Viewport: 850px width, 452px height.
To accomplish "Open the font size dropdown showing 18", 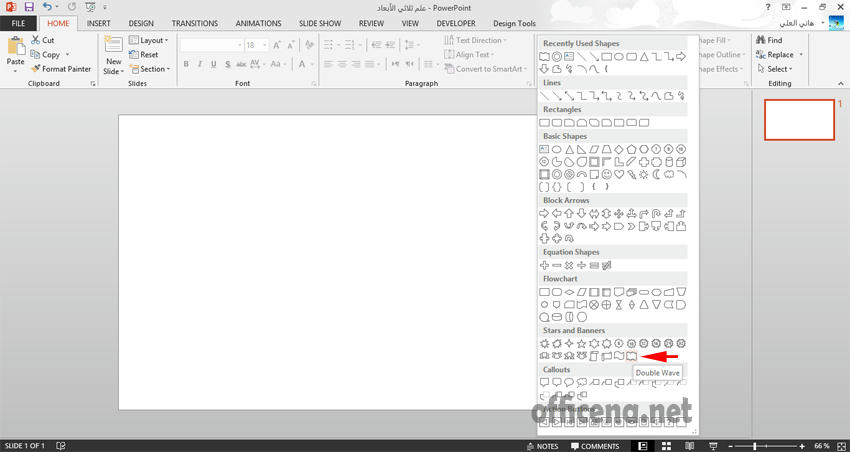I will coord(265,46).
